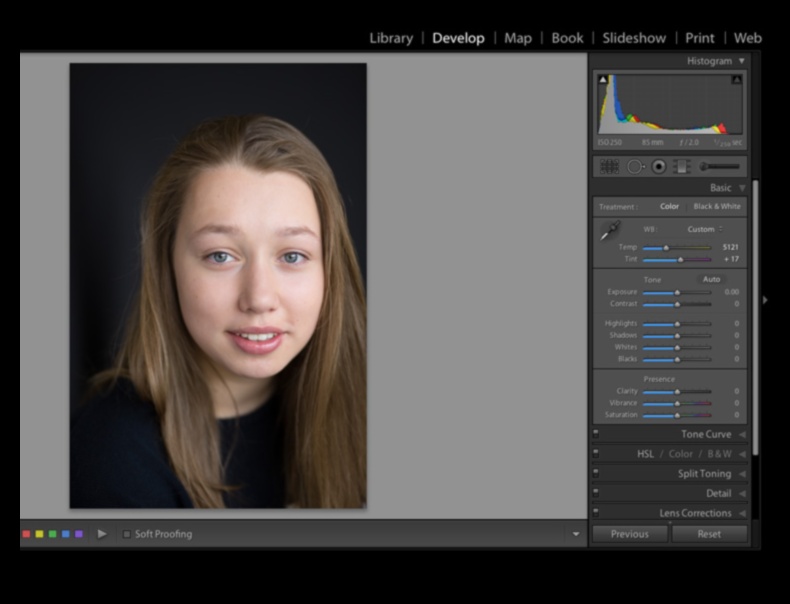
Task: Pick the White Balance eyedropper tool
Action: coord(610,231)
